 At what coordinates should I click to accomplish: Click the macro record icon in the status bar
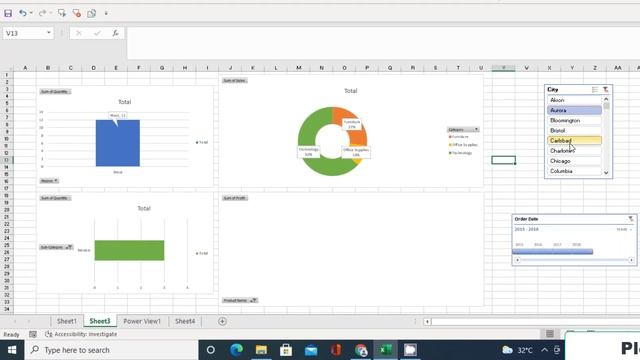(33, 334)
